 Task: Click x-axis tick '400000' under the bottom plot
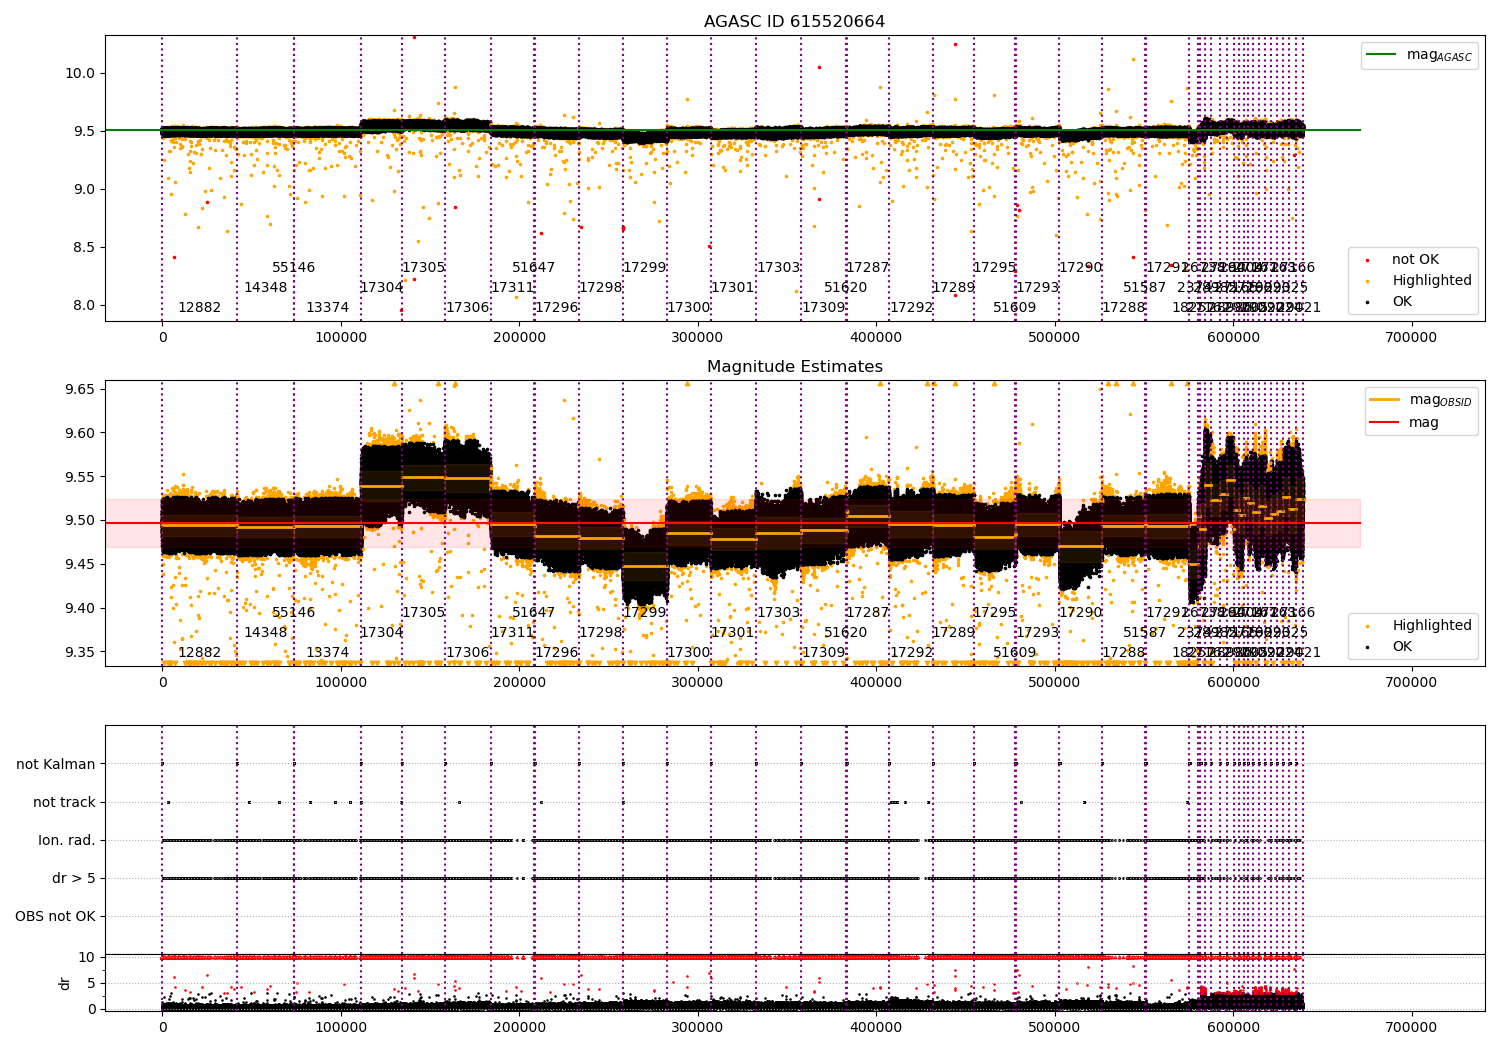point(876,1028)
